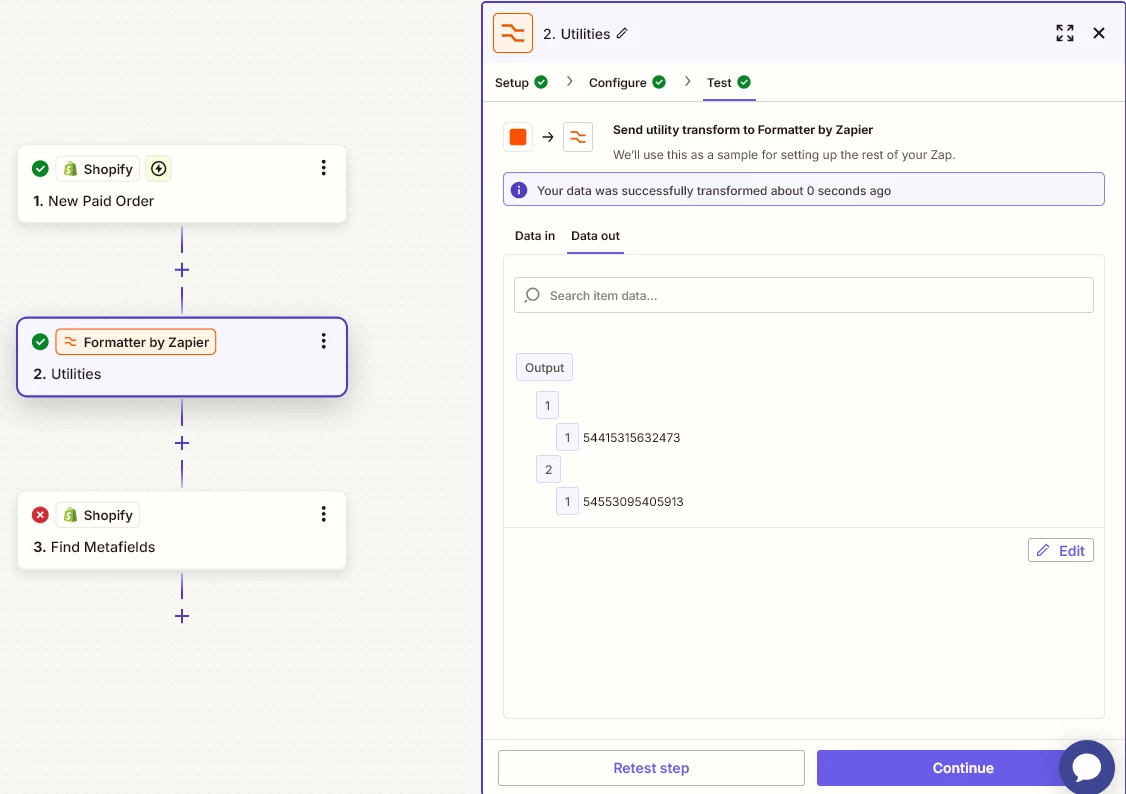
Task: Rename step via pencil icon beside title
Action: click(623, 33)
